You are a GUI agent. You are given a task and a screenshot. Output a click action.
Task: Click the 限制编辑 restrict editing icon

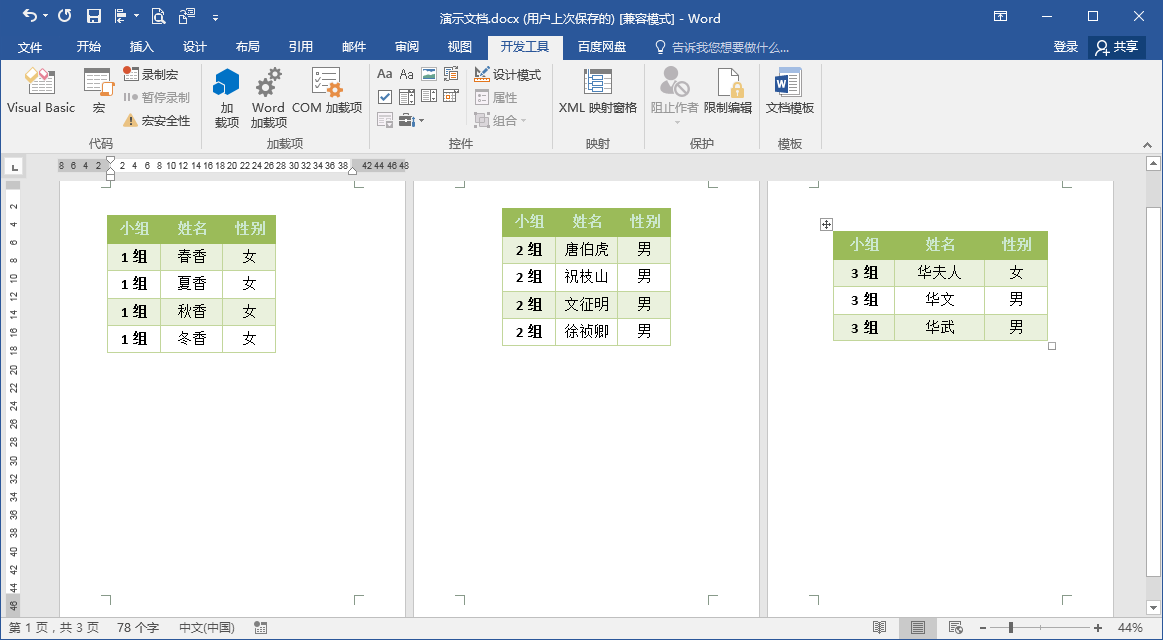coord(728,91)
